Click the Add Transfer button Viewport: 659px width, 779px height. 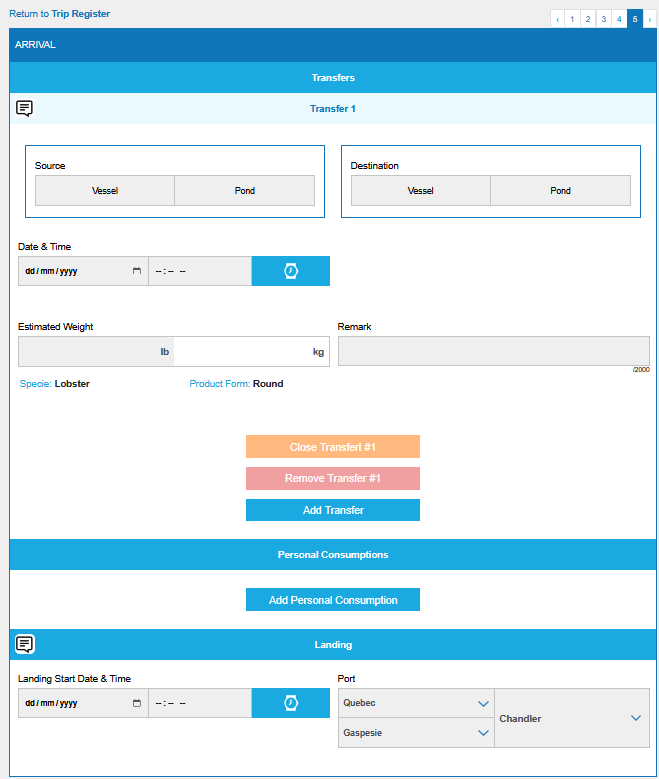pos(333,510)
